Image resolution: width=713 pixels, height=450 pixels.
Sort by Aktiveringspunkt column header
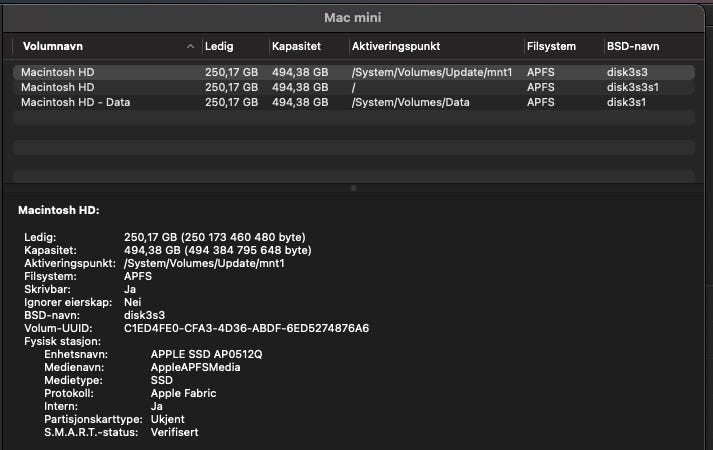396,47
